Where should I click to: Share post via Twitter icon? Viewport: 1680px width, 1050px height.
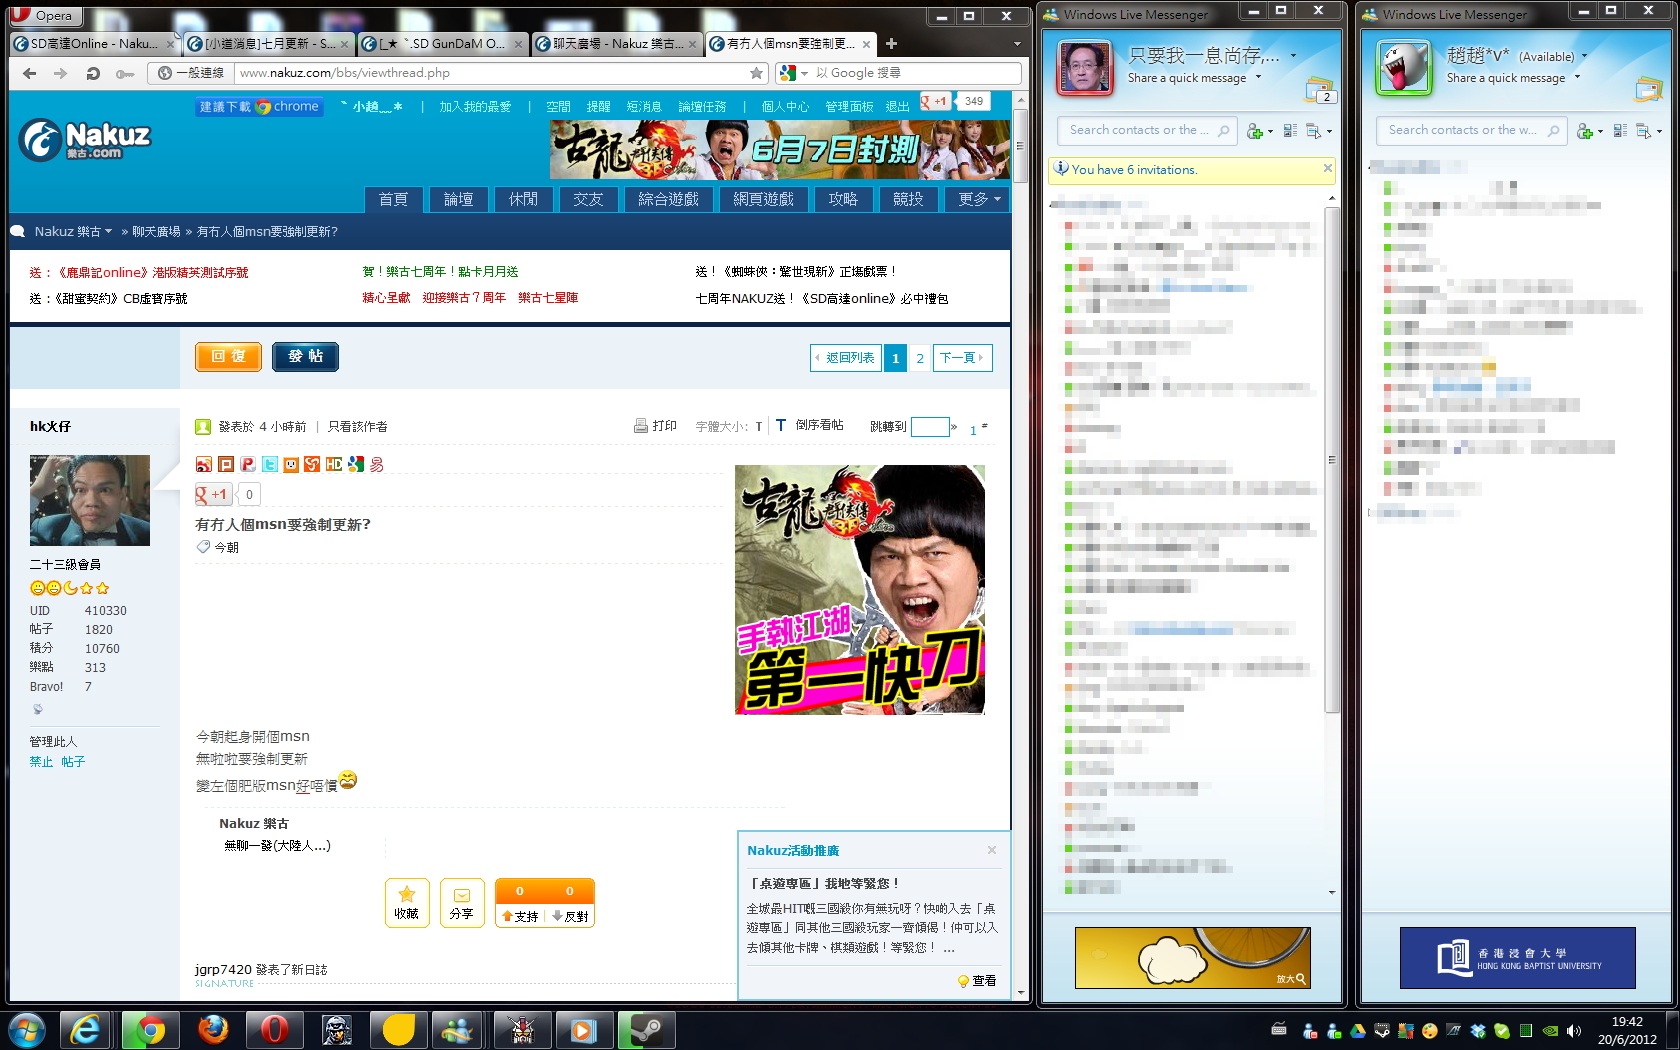click(270, 464)
